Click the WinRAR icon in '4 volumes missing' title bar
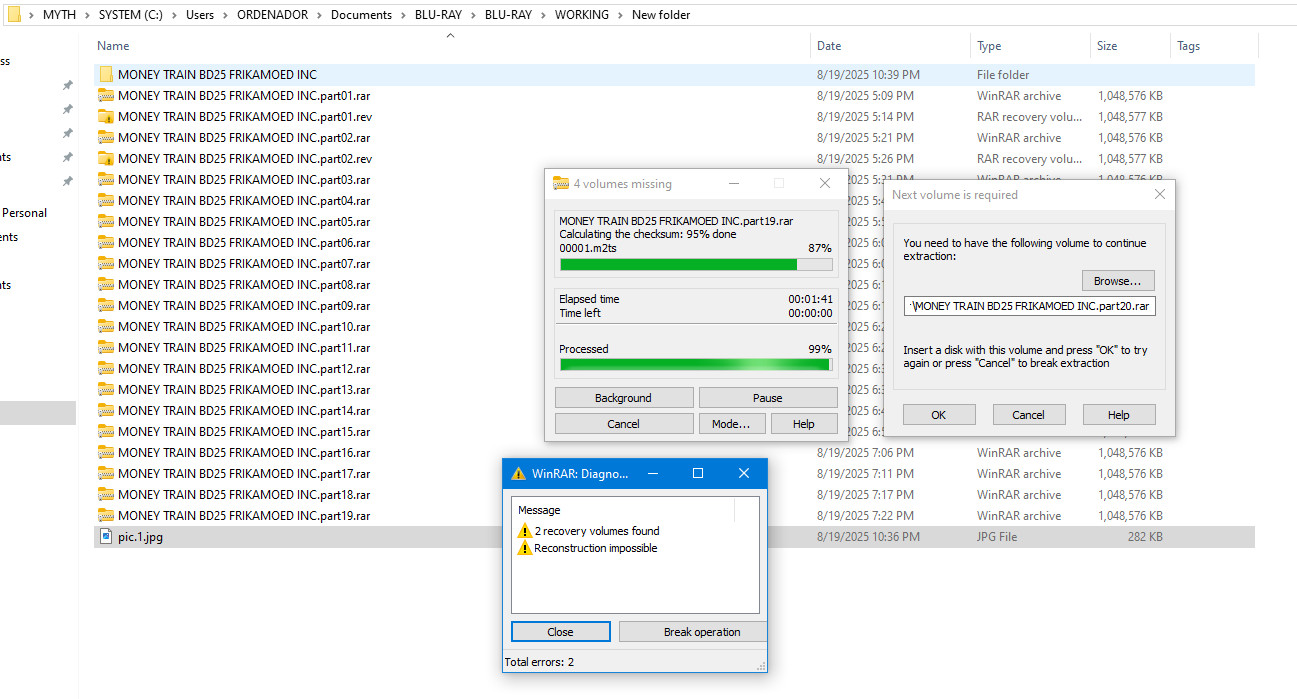 point(561,183)
